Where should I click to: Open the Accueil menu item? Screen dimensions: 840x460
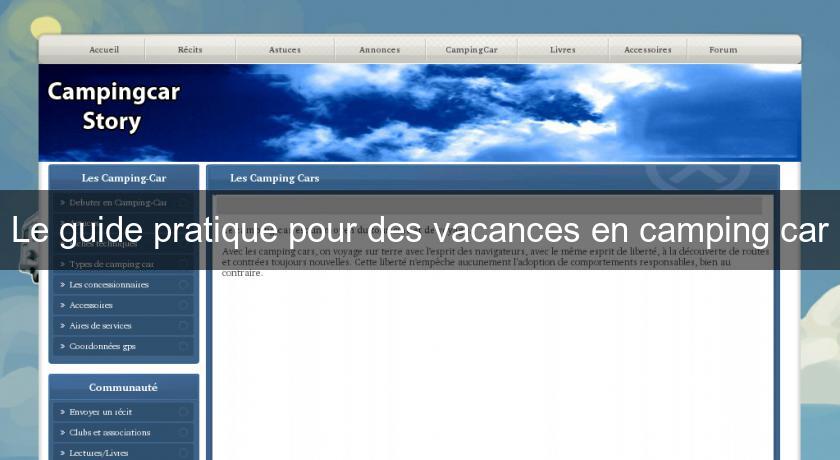(x=104, y=50)
